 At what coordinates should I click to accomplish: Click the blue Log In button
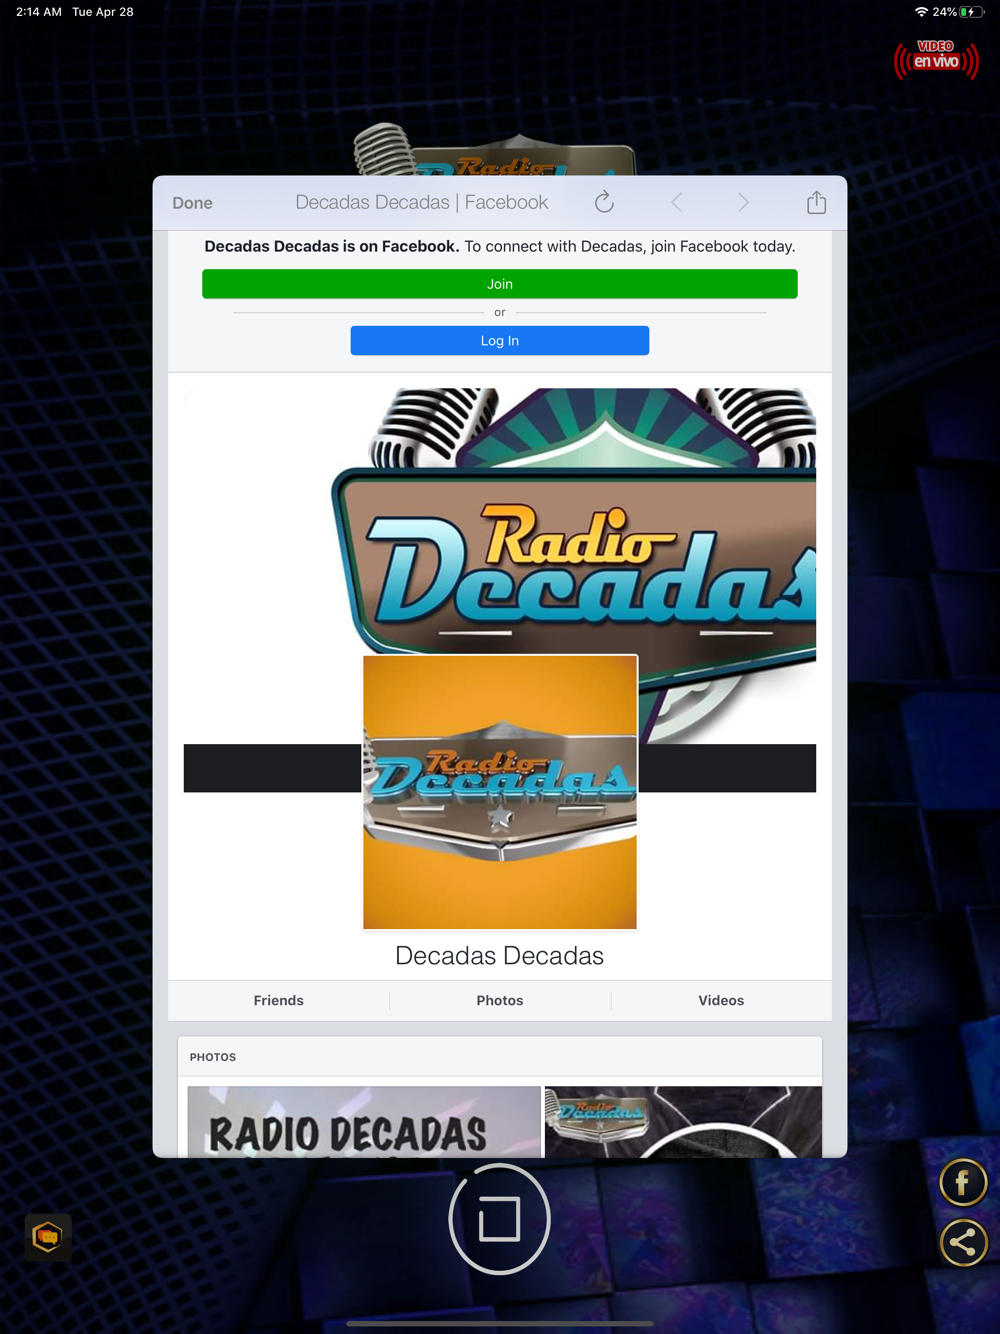click(x=500, y=341)
